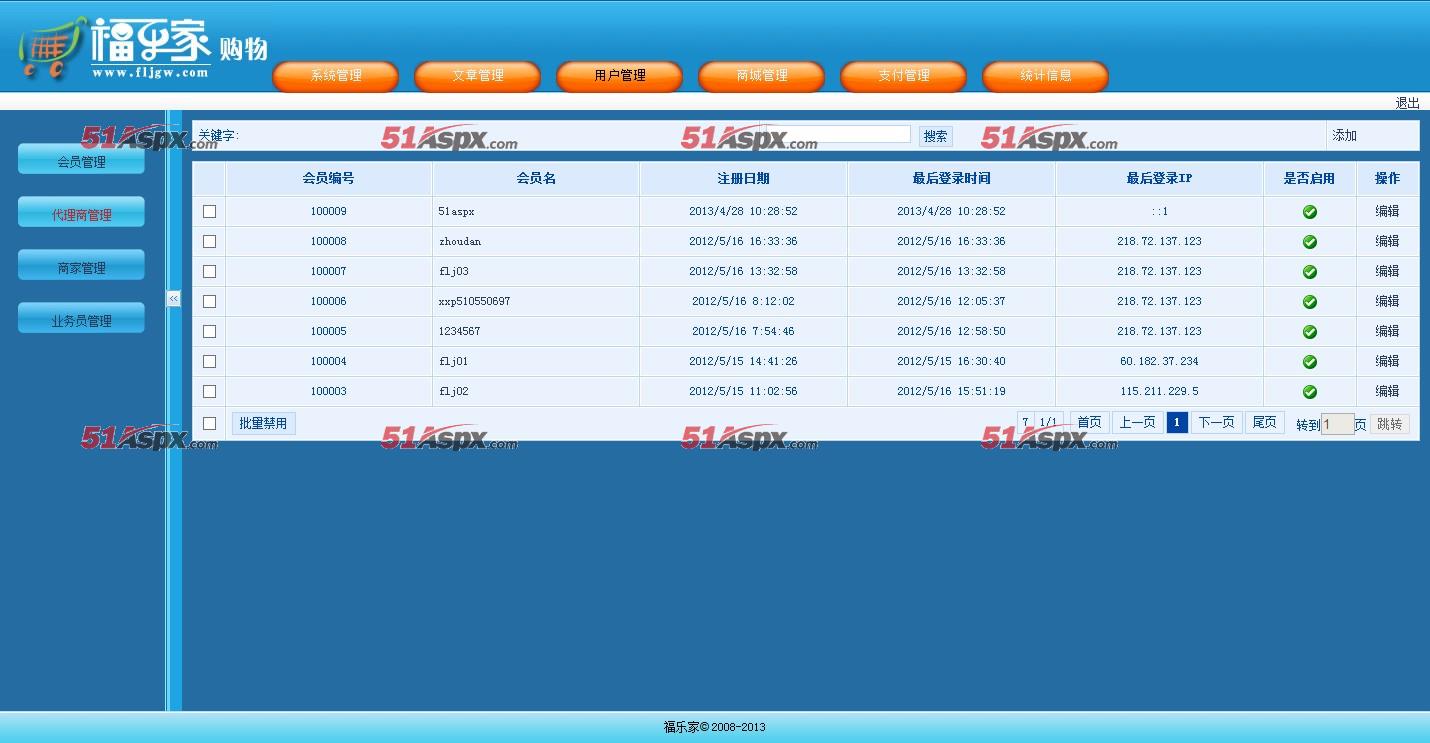Edit member flj02 via 编辑

click(x=1387, y=391)
